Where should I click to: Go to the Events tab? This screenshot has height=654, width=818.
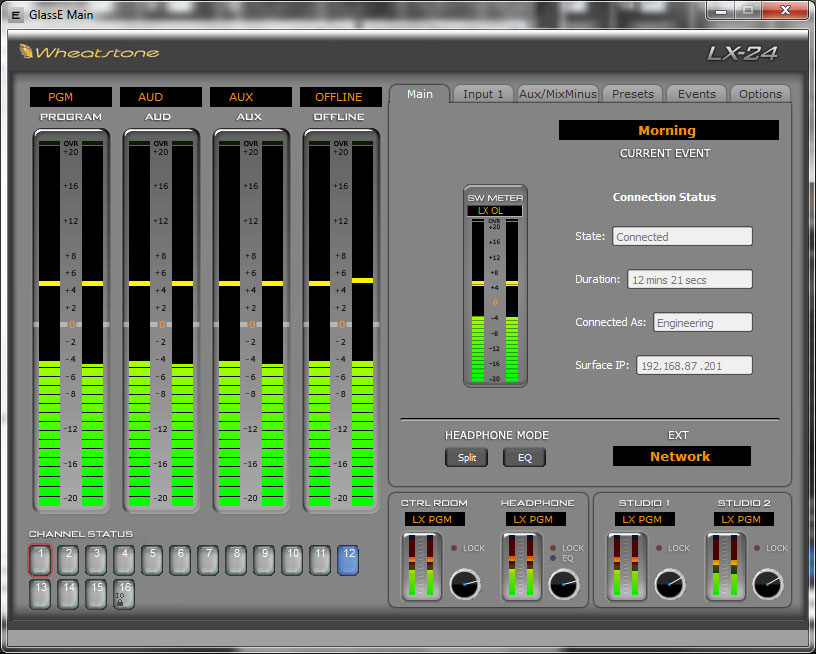696,94
